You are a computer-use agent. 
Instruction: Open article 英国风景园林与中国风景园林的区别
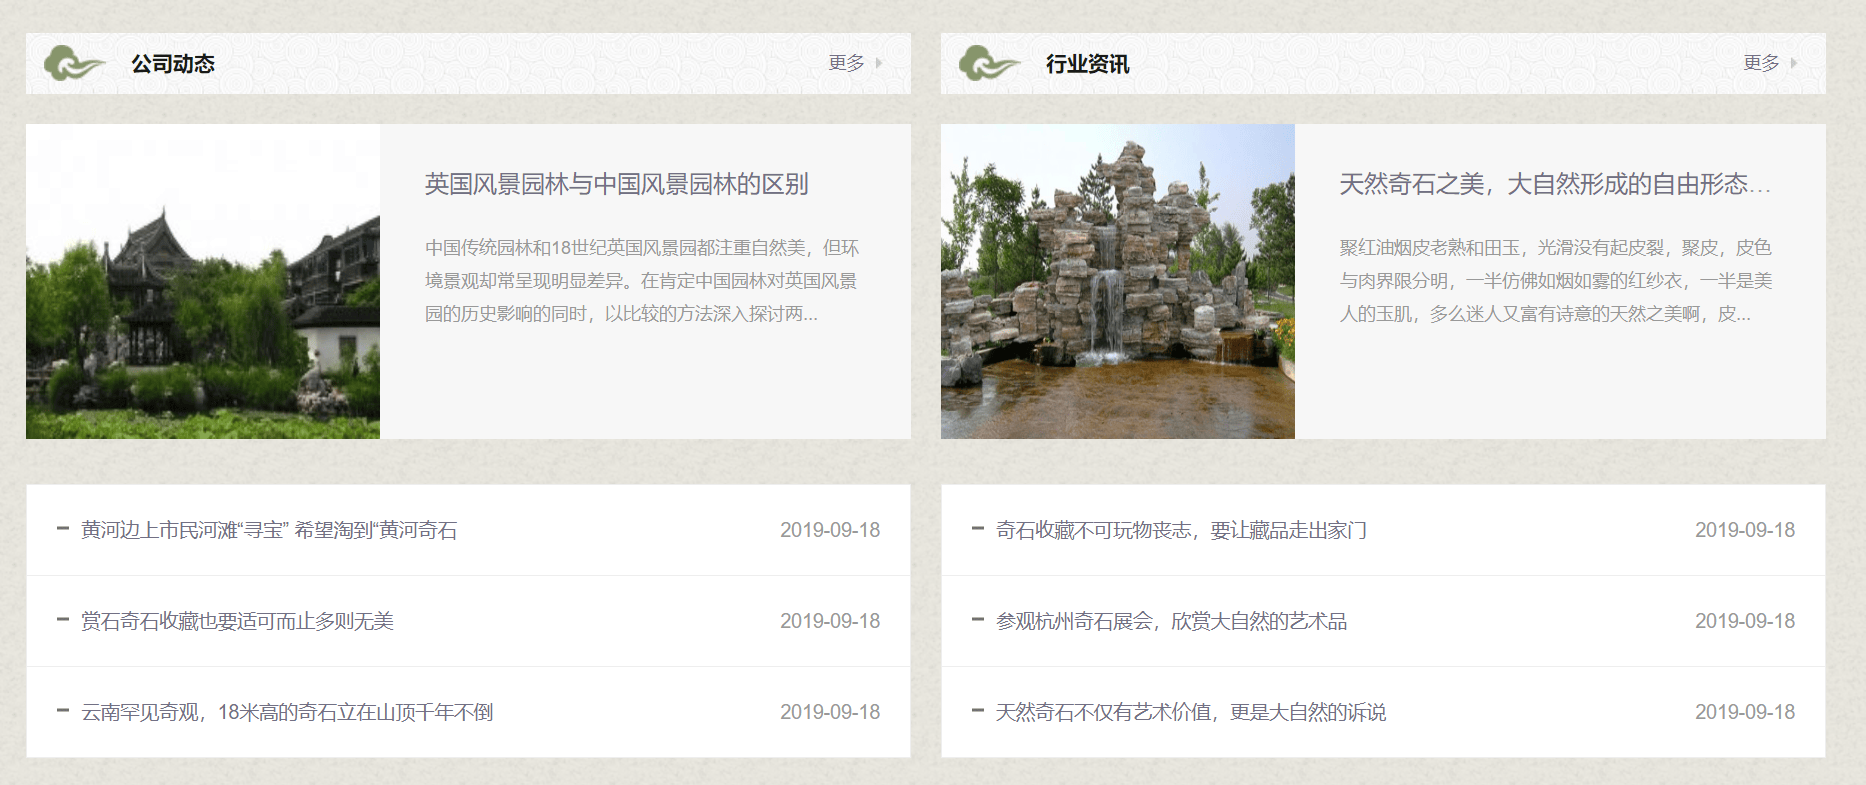(x=616, y=184)
